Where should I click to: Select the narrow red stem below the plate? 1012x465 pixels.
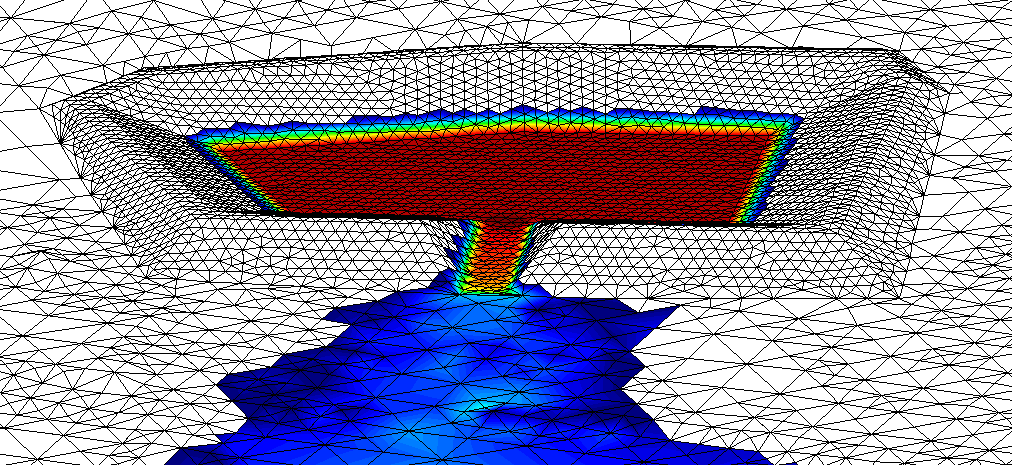click(x=493, y=255)
